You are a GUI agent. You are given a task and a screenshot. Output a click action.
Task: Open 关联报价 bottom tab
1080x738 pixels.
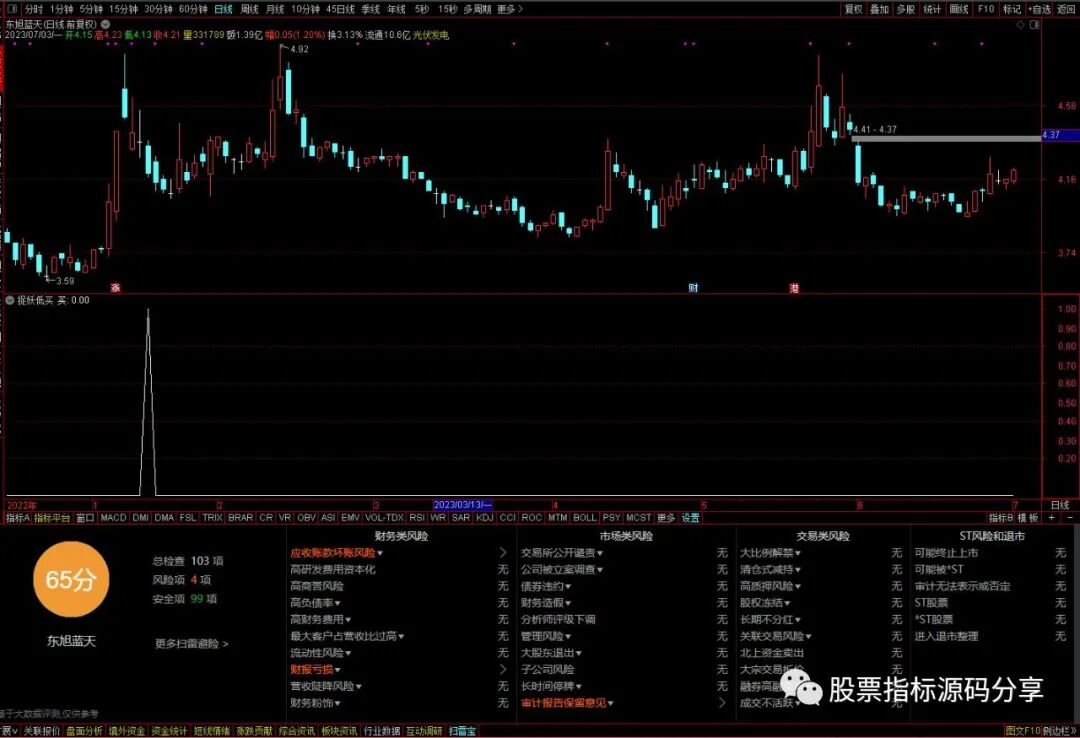(x=42, y=731)
